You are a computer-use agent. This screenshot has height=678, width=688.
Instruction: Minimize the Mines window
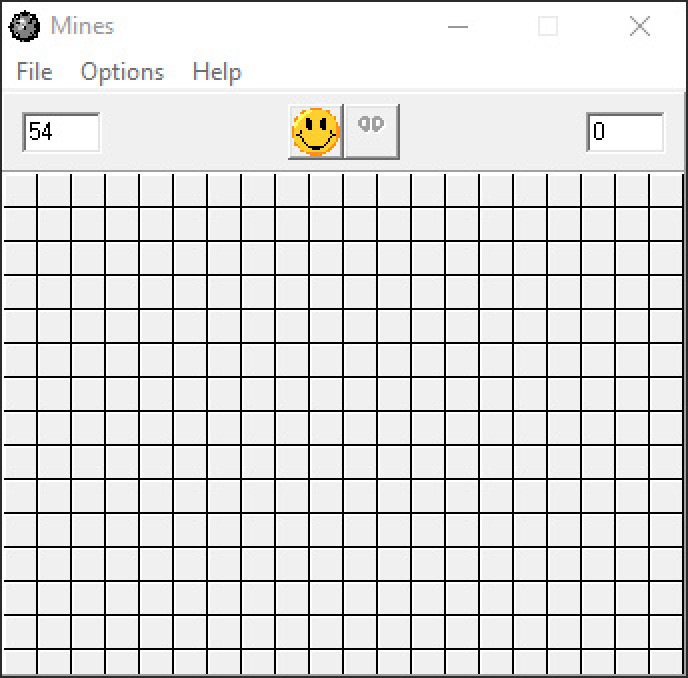click(x=457, y=27)
